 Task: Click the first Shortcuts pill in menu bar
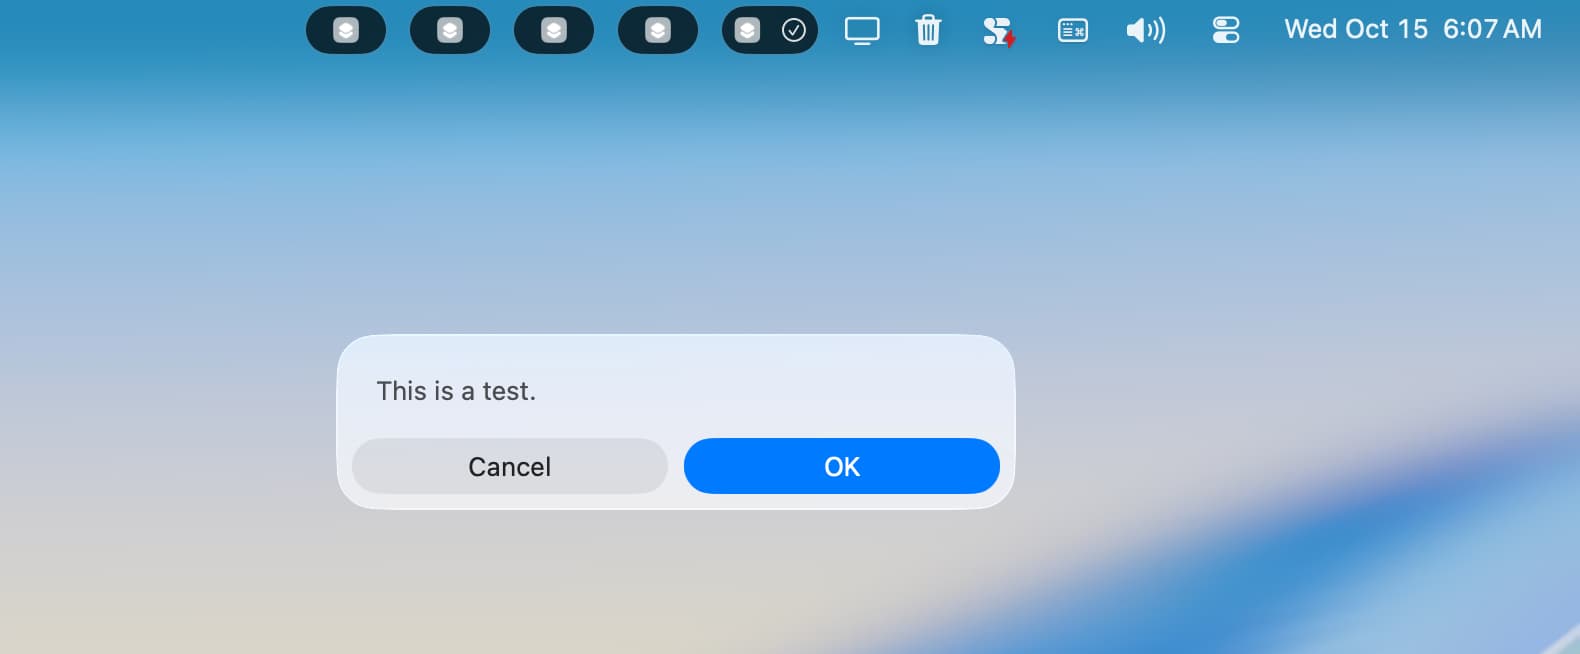(x=346, y=30)
